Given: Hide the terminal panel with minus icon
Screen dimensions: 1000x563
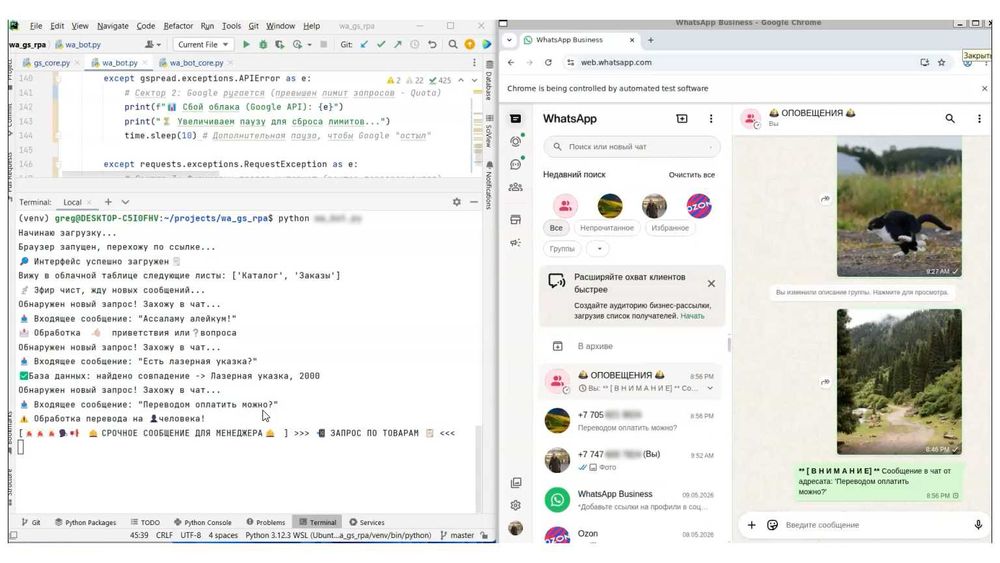Looking at the screenshot, I should tap(474, 201).
